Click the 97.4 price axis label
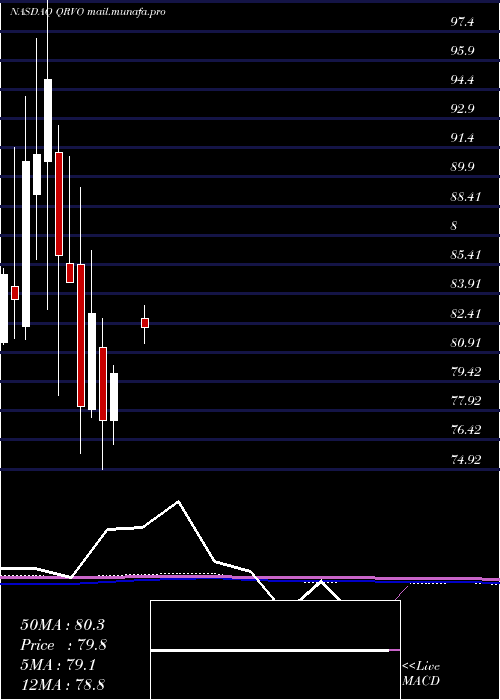 [x=462, y=22]
